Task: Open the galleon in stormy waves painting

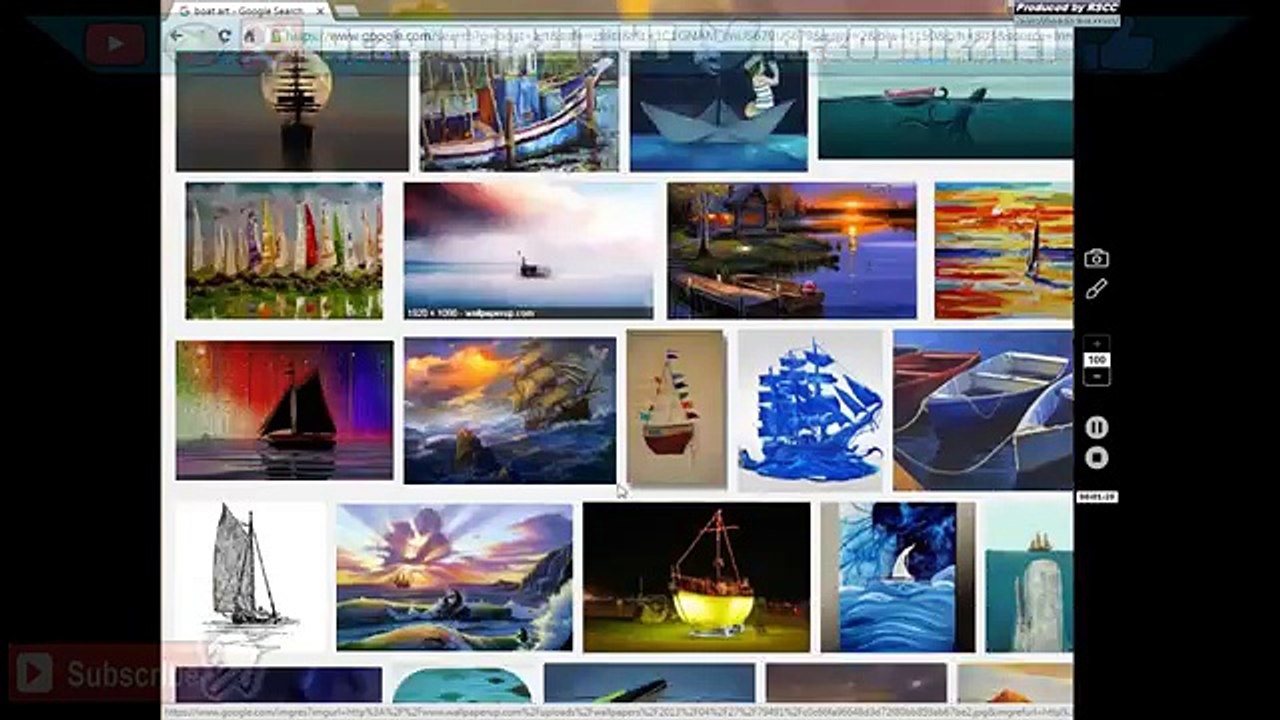Action: pos(510,410)
